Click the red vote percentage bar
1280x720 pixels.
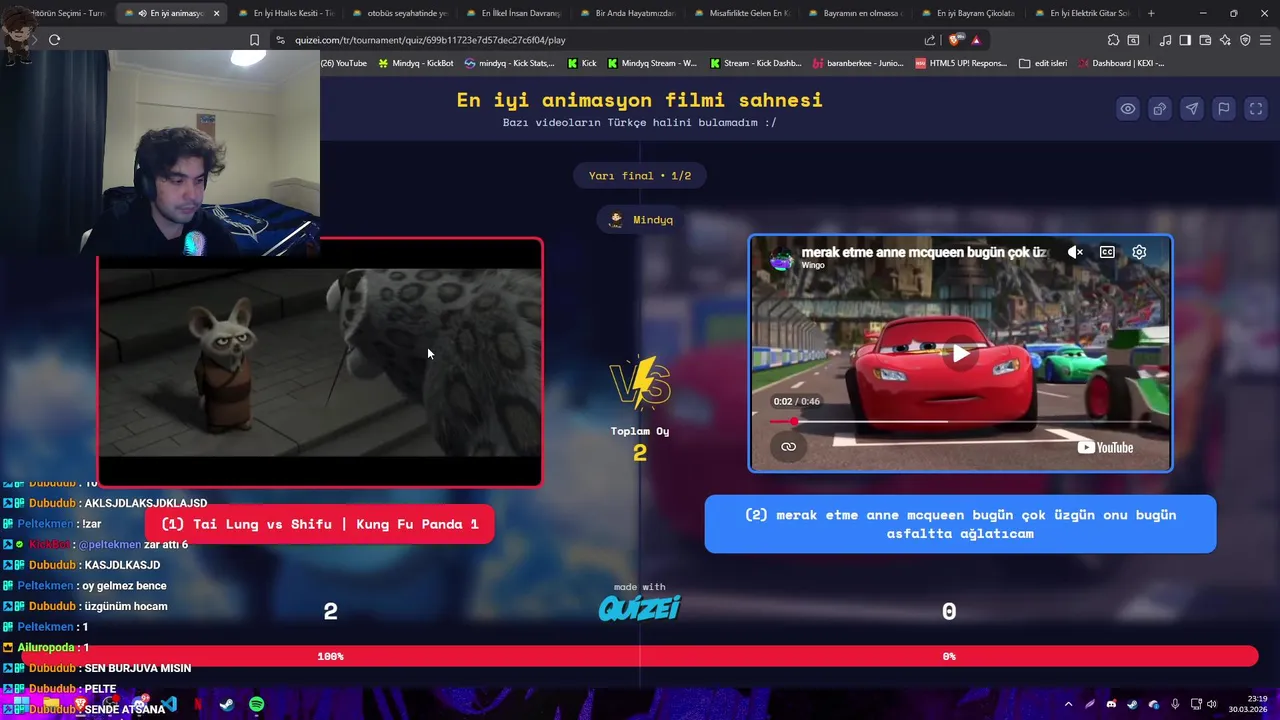[640, 656]
